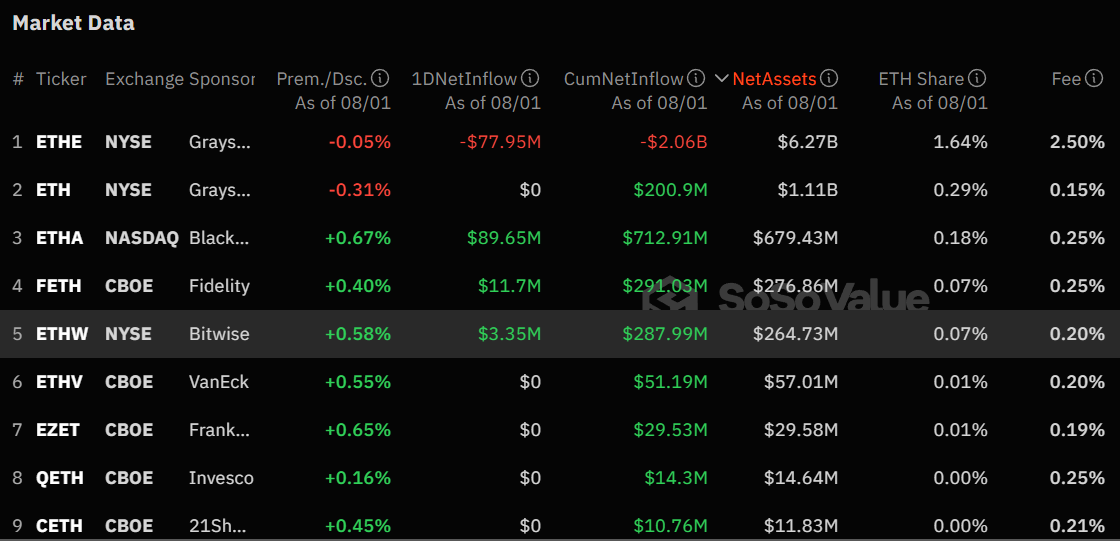Click the 2.50% fee value
The image size is (1120, 541).
[1077, 142]
